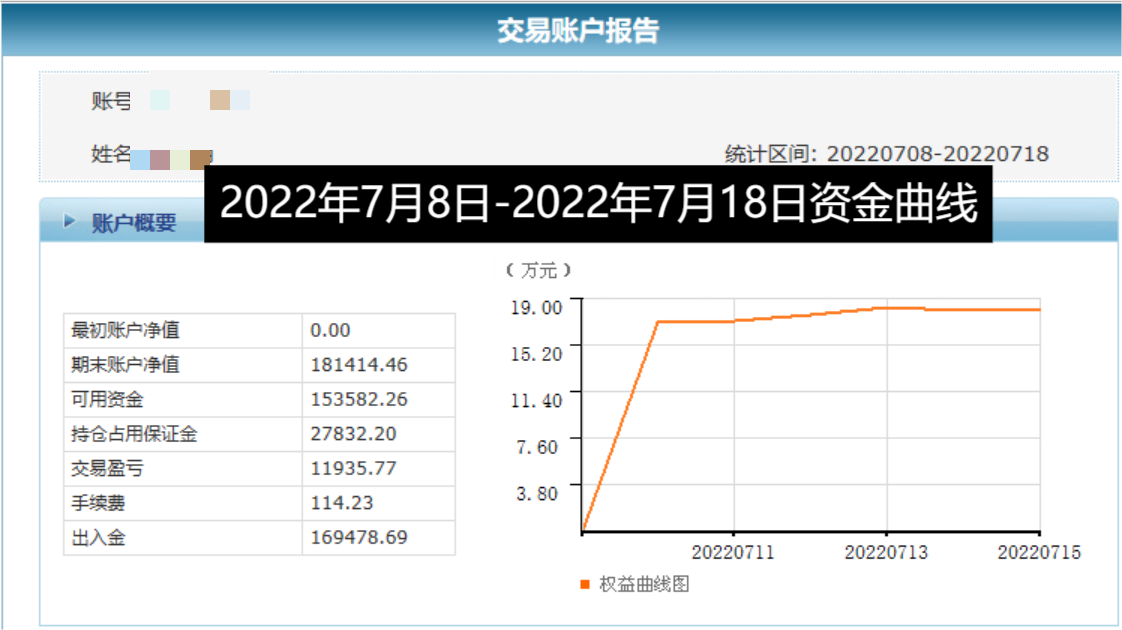This screenshot has width=1122, height=630.
Task: Select the 持仓占用保证金 row label
Action: coord(134,434)
